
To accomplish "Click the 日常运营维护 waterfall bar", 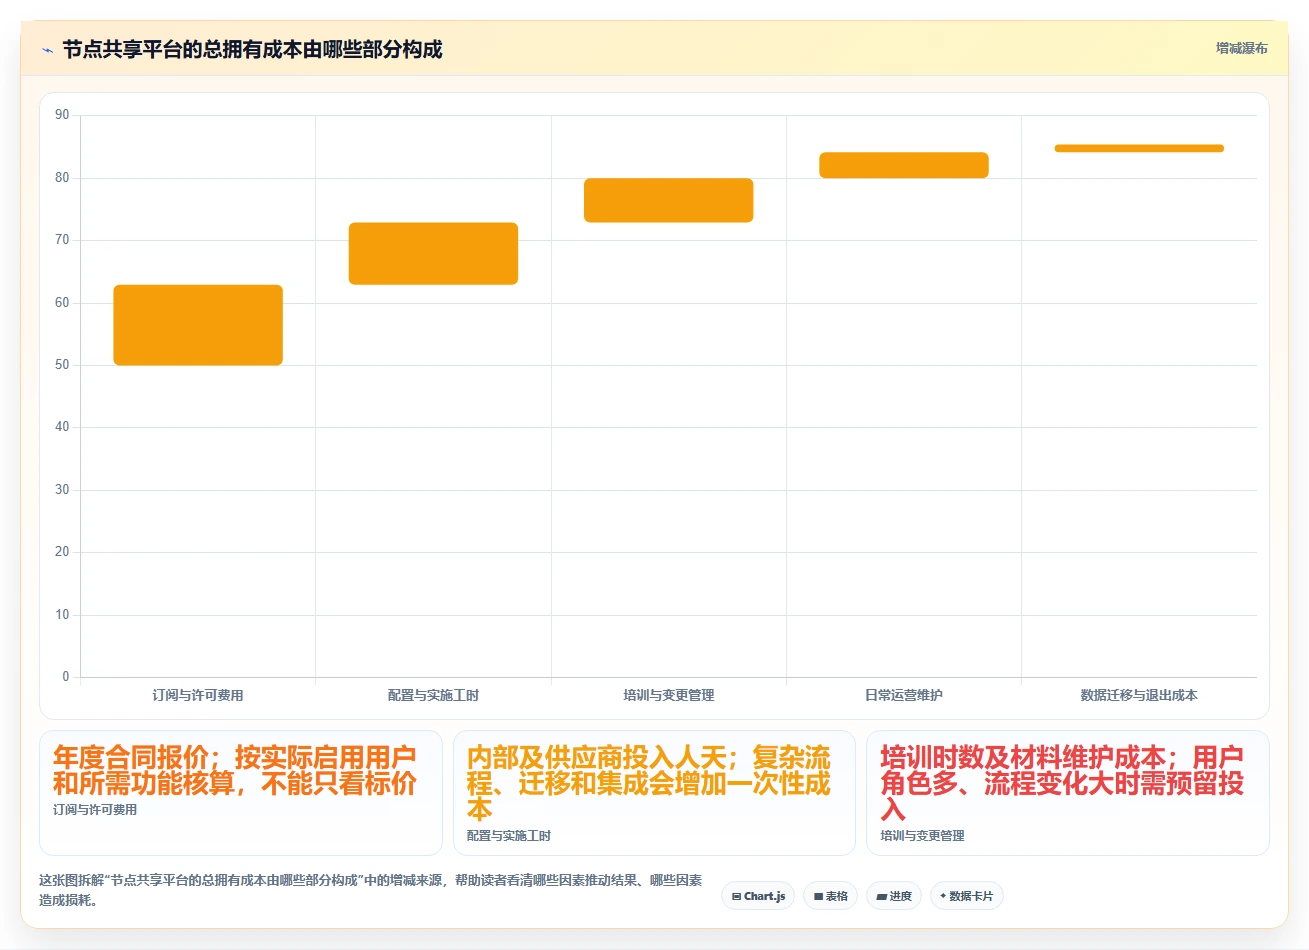I will click(x=904, y=165).
